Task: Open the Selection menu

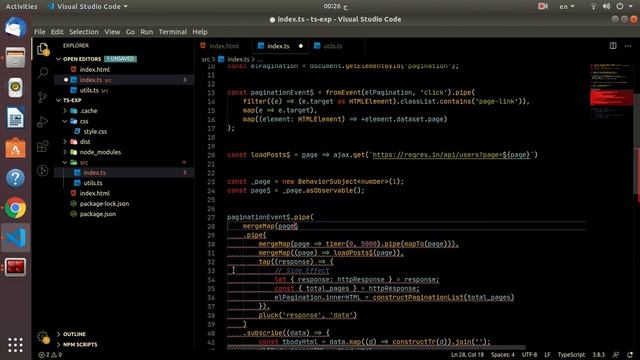Action: click(84, 31)
